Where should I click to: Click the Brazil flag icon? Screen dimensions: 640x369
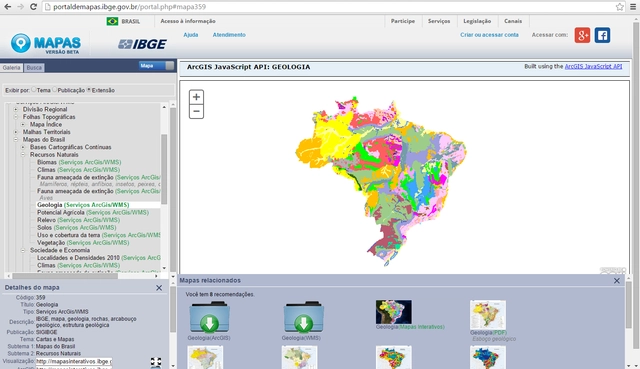[x=112, y=21]
